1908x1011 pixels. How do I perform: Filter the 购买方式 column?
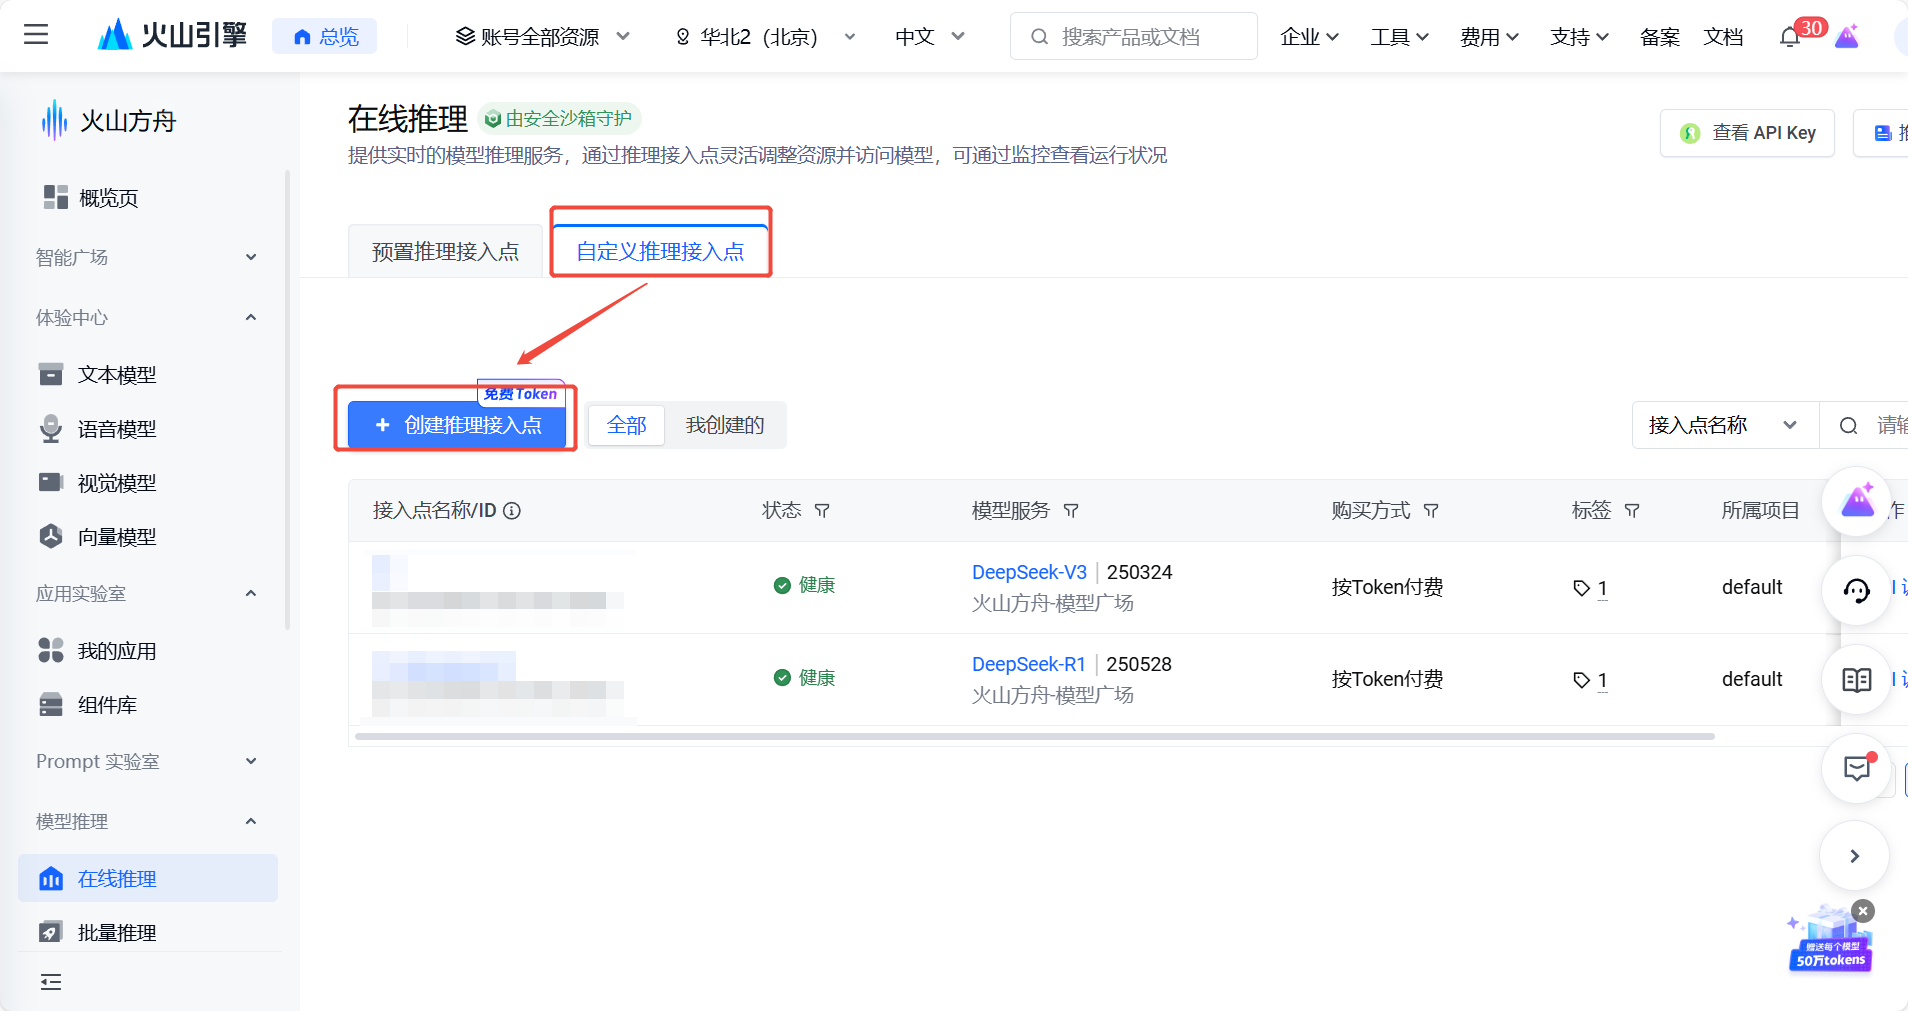click(1431, 511)
